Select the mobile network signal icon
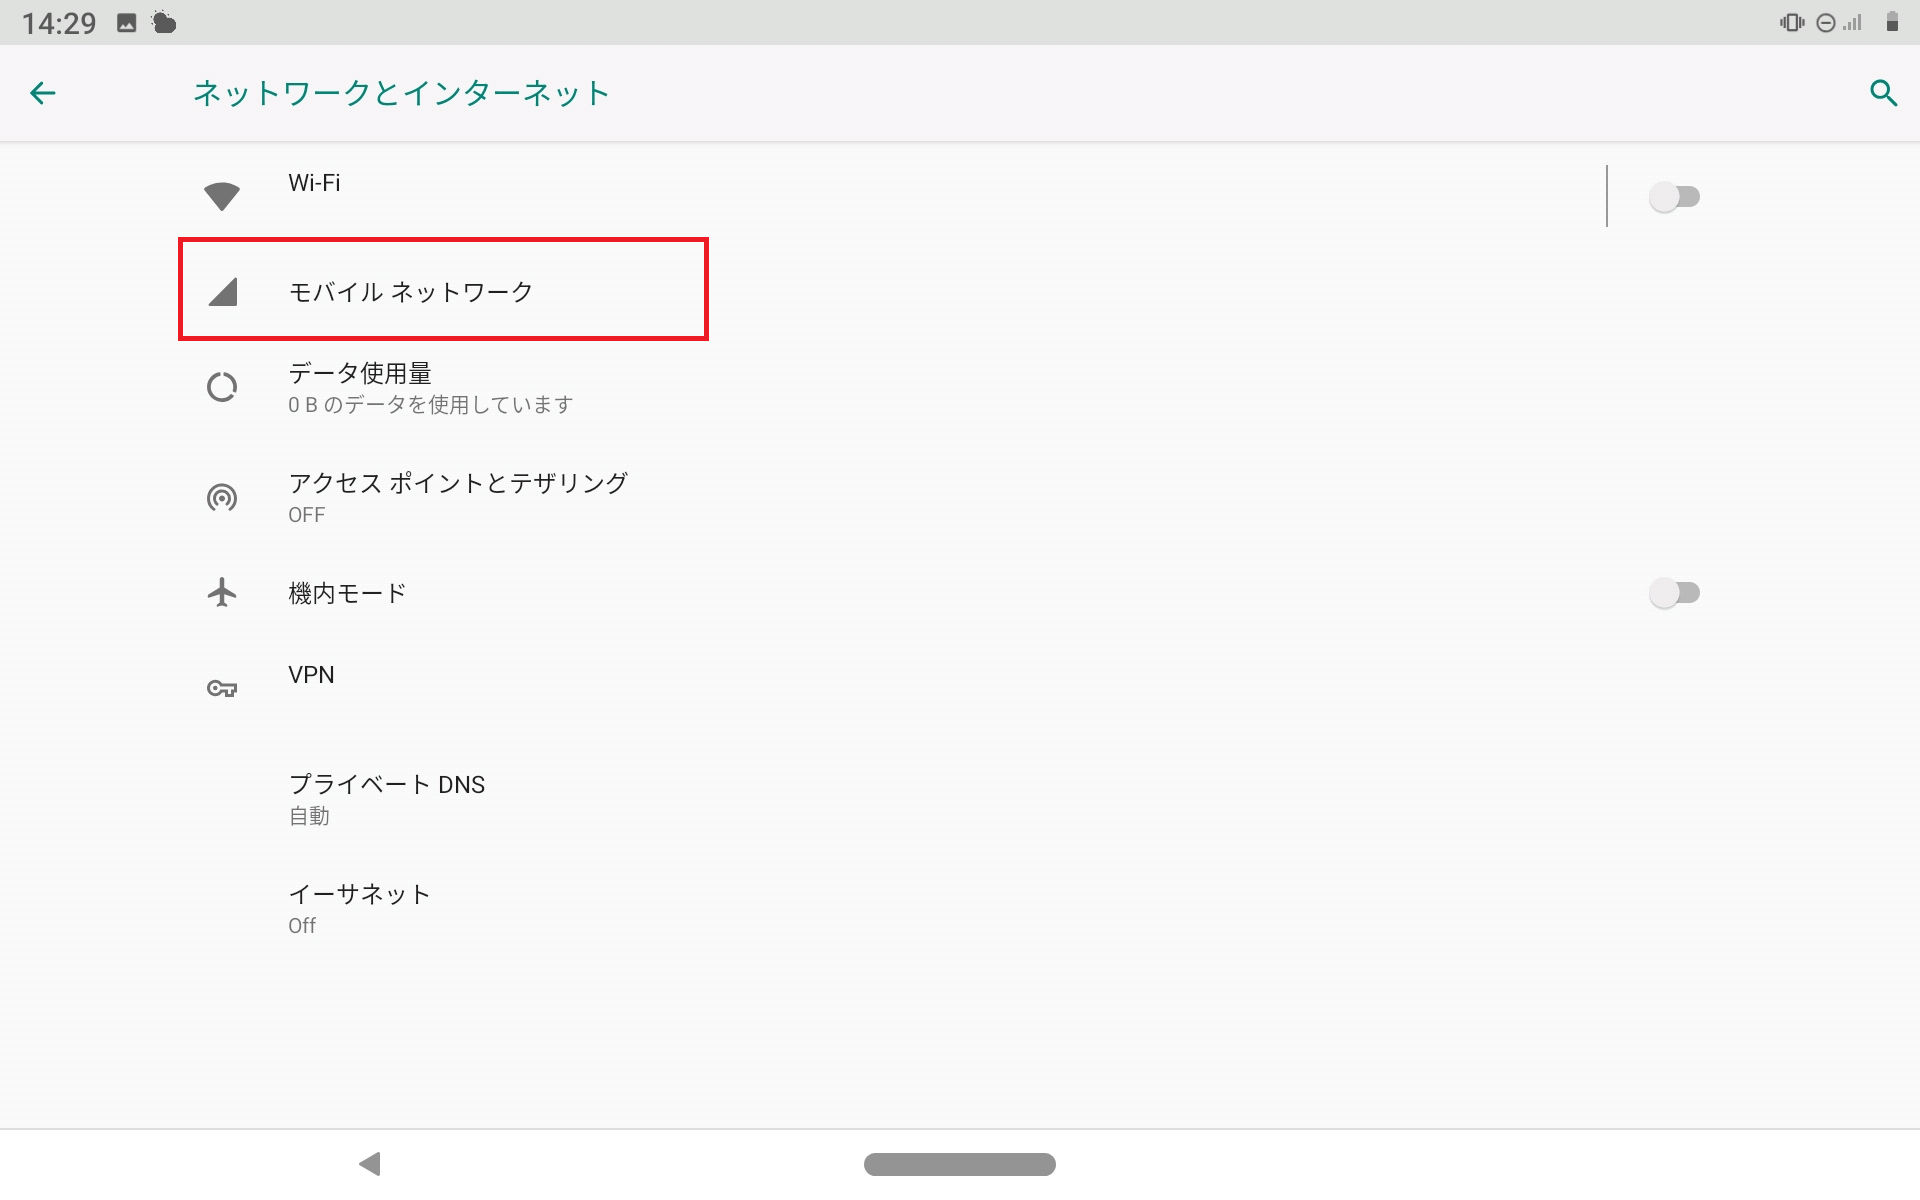Viewport: 1920px width, 1200px height. point(222,291)
